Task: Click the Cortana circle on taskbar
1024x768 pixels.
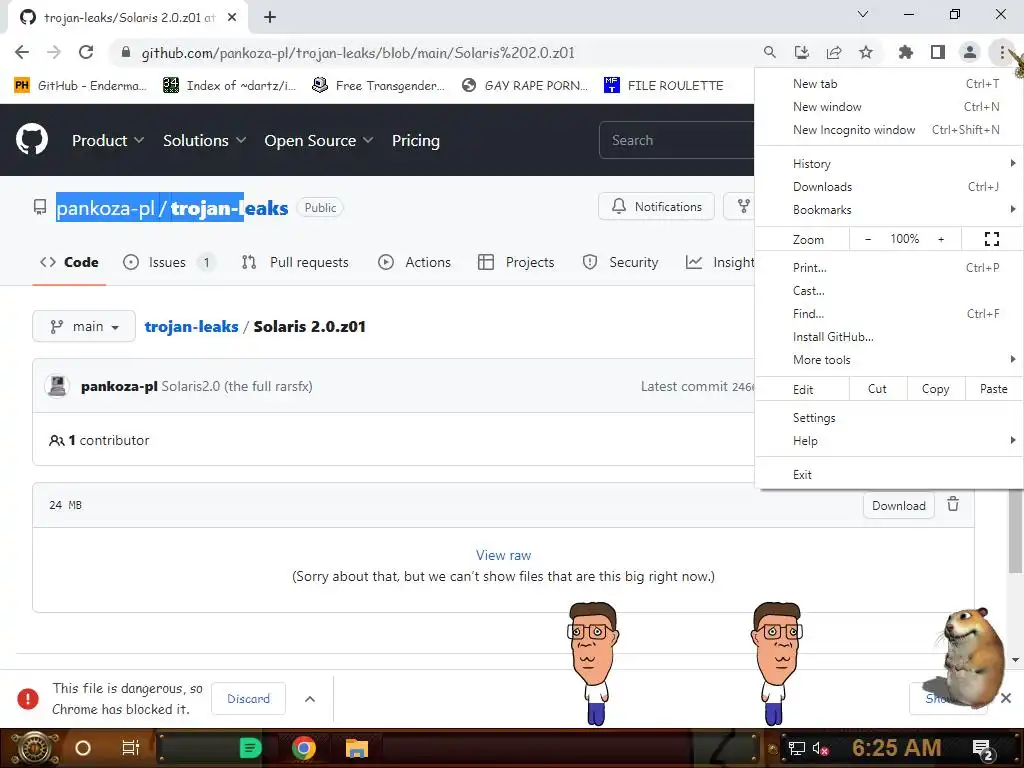Action: [83, 748]
